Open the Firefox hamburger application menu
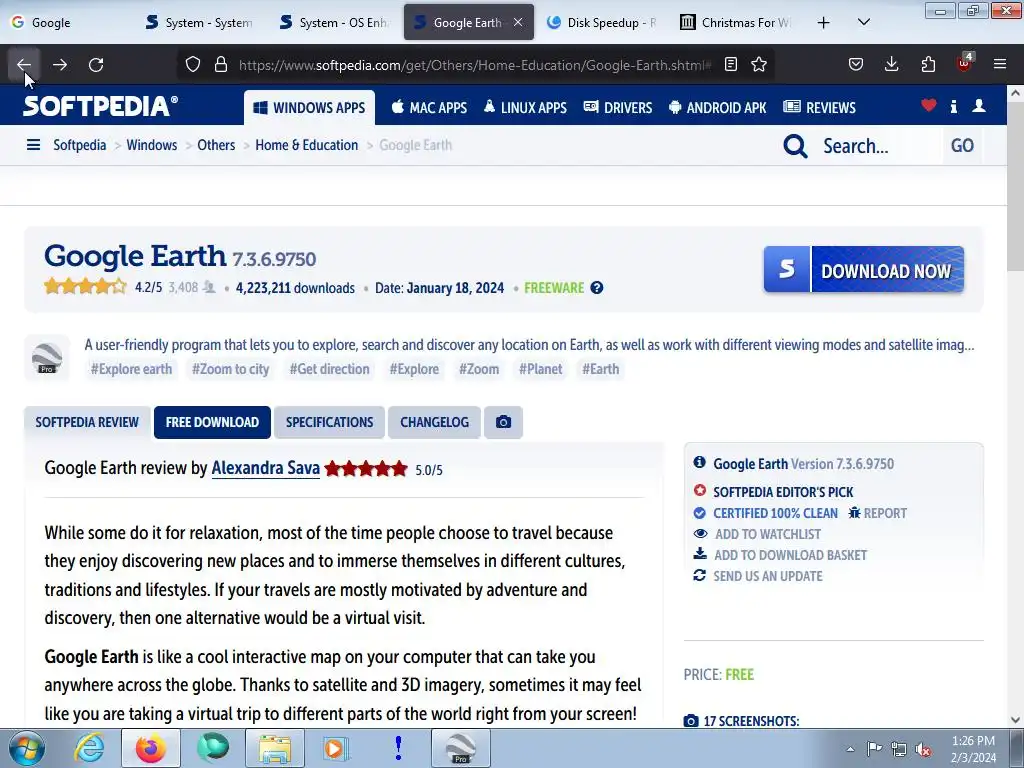This screenshot has height=768, width=1024. click(x=1000, y=64)
